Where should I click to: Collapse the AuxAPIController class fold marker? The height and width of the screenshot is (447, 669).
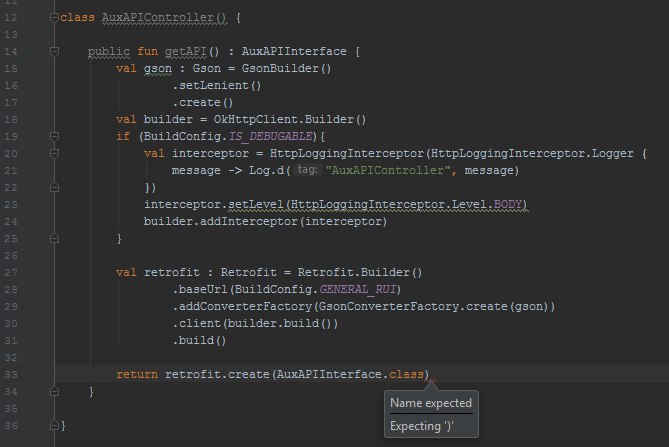[x=54, y=17]
